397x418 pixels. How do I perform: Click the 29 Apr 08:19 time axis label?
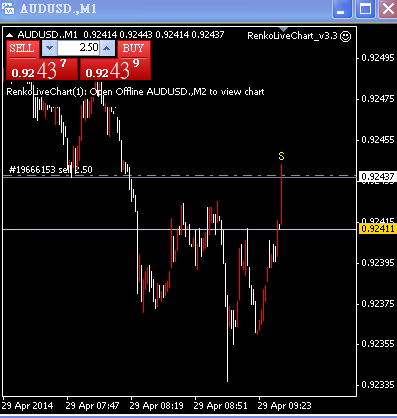156,406
